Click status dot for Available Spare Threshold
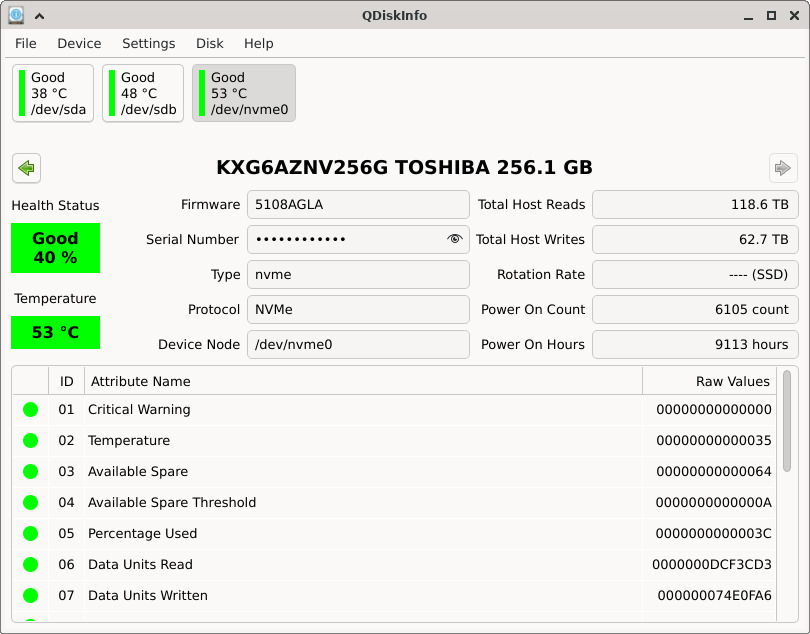This screenshot has width=810, height=634. point(30,503)
